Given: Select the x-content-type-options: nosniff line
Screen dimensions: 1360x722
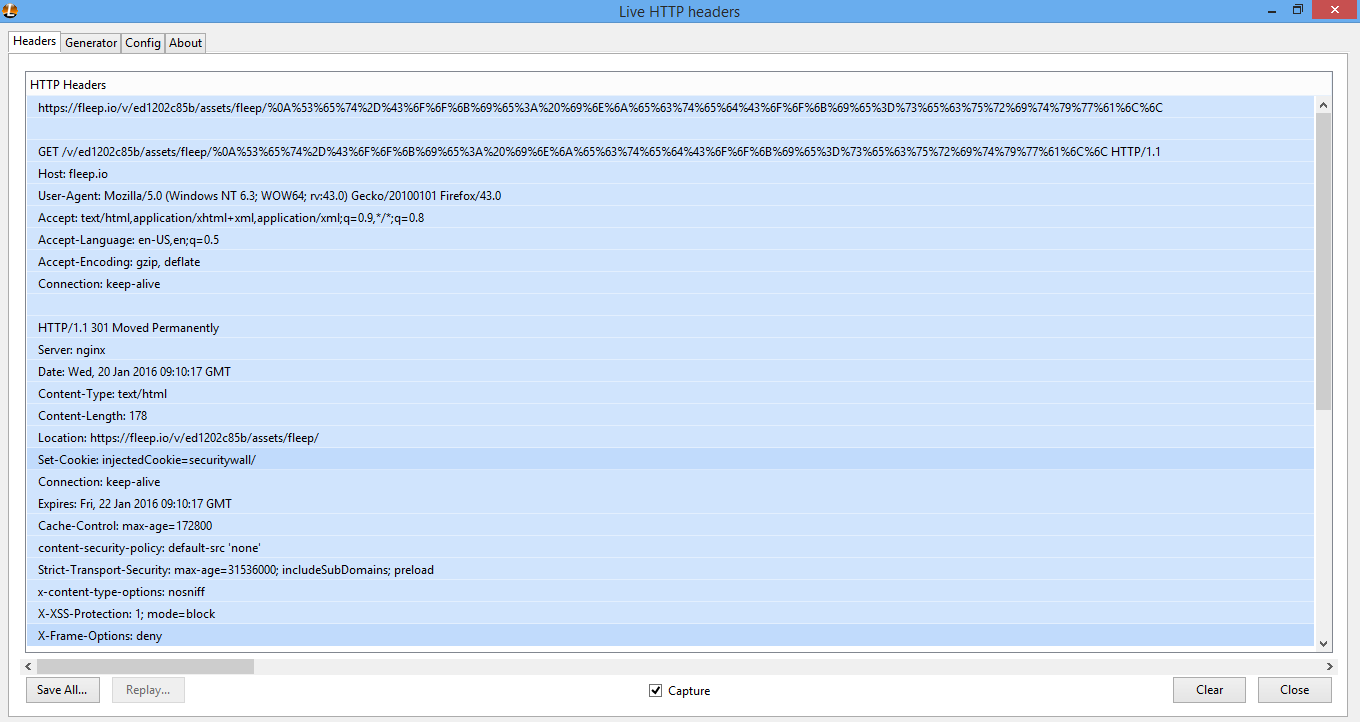Looking at the screenshot, I should (x=670, y=592).
